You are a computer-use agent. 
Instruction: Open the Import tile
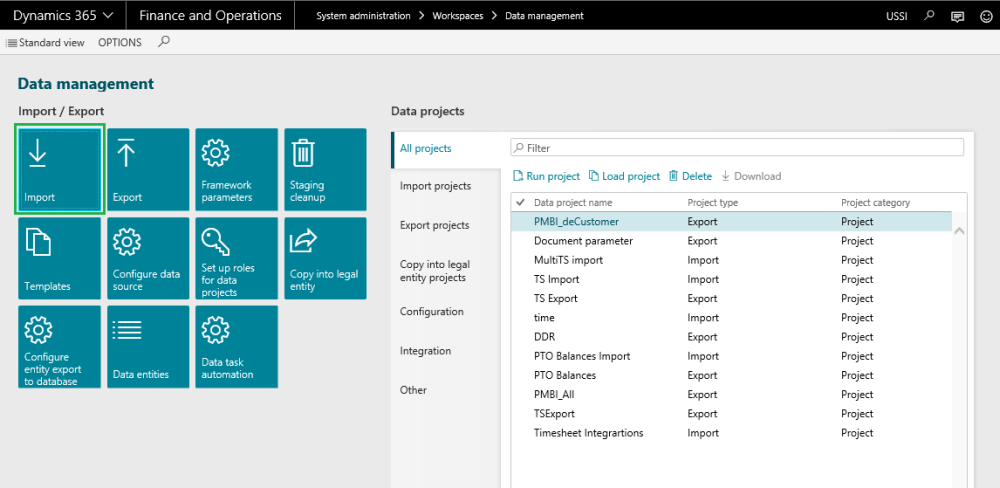[59, 169]
